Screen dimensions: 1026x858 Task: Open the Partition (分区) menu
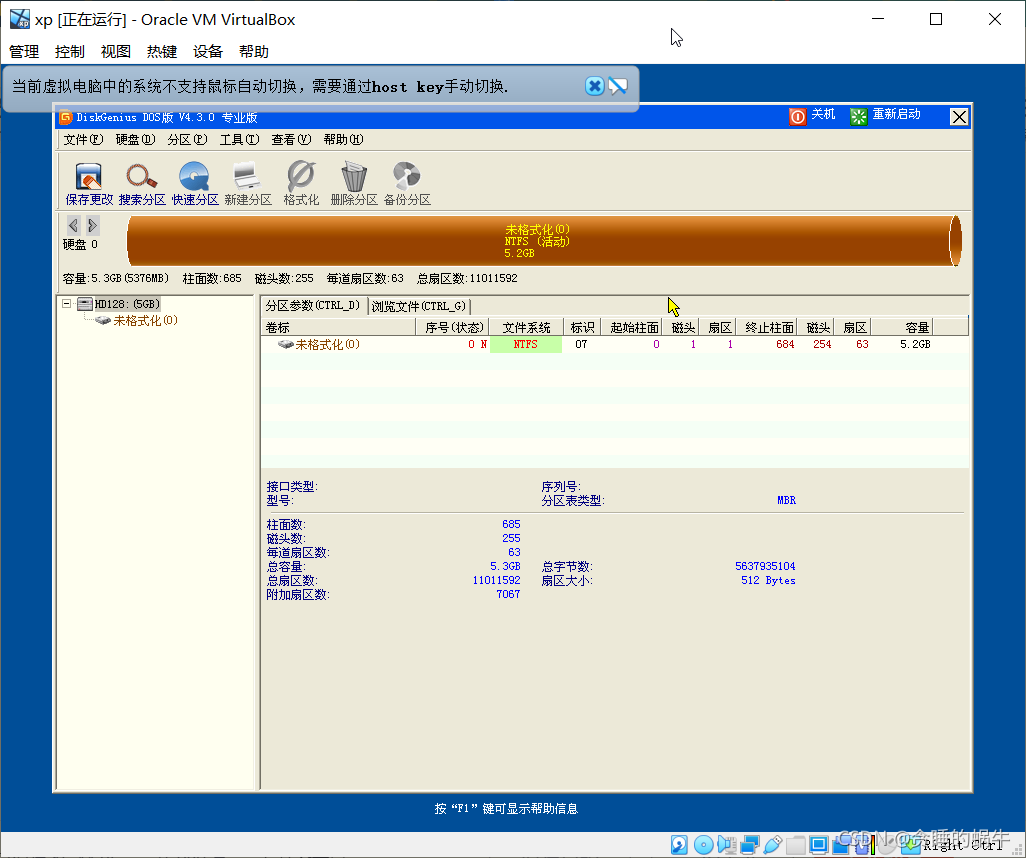point(187,139)
